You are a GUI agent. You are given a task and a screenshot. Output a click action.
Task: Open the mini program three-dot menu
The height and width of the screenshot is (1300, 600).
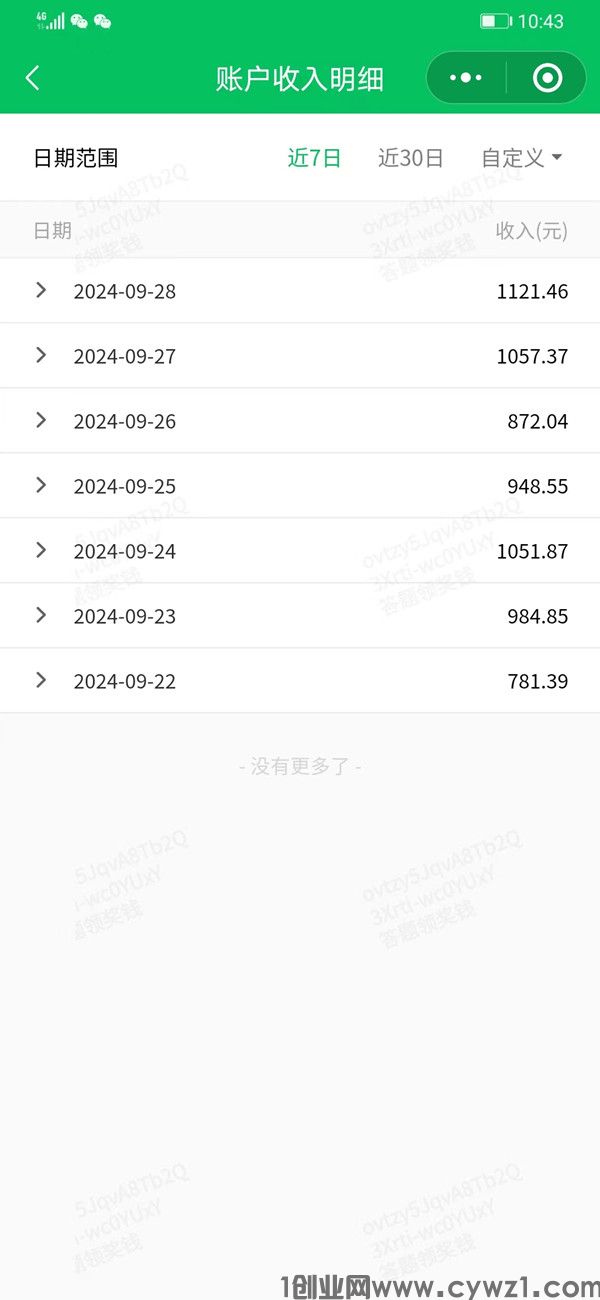click(x=466, y=78)
